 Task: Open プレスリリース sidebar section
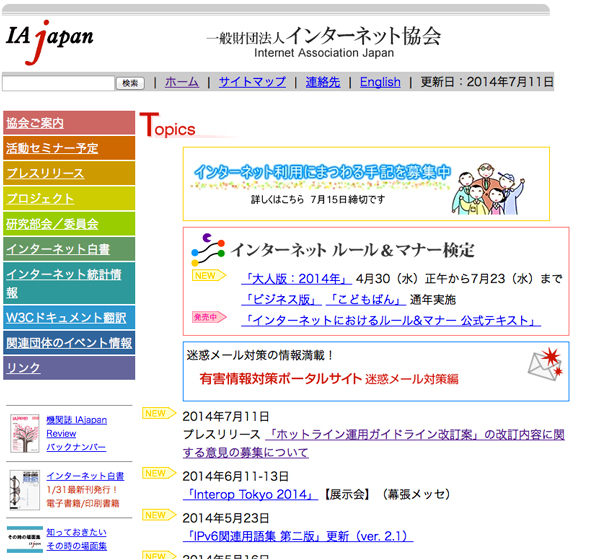(x=45, y=173)
